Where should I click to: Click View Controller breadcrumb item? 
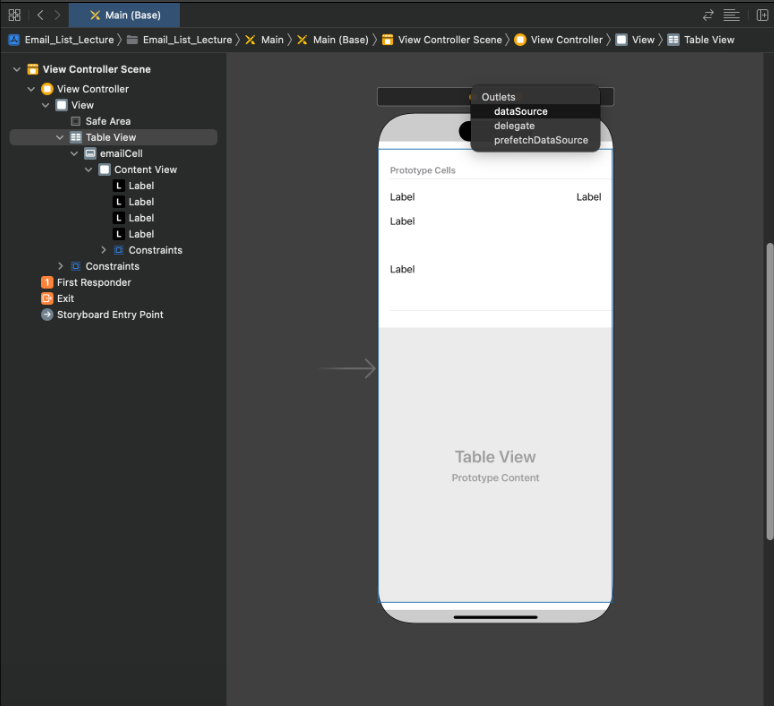pyautogui.click(x=559, y=40)
